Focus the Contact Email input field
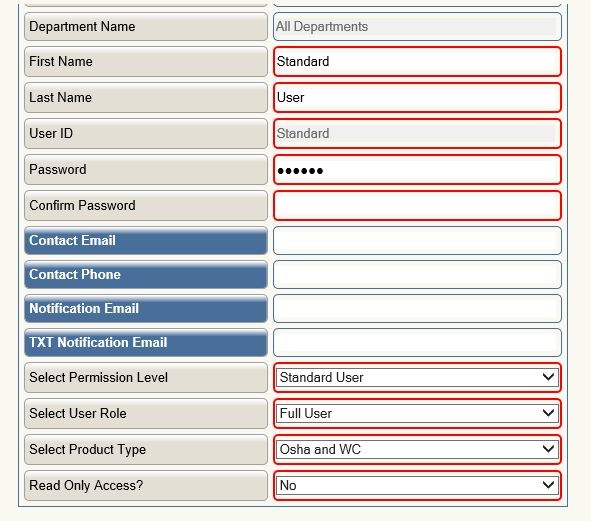This screenshot has height=521, width=591. click(417, 241)
